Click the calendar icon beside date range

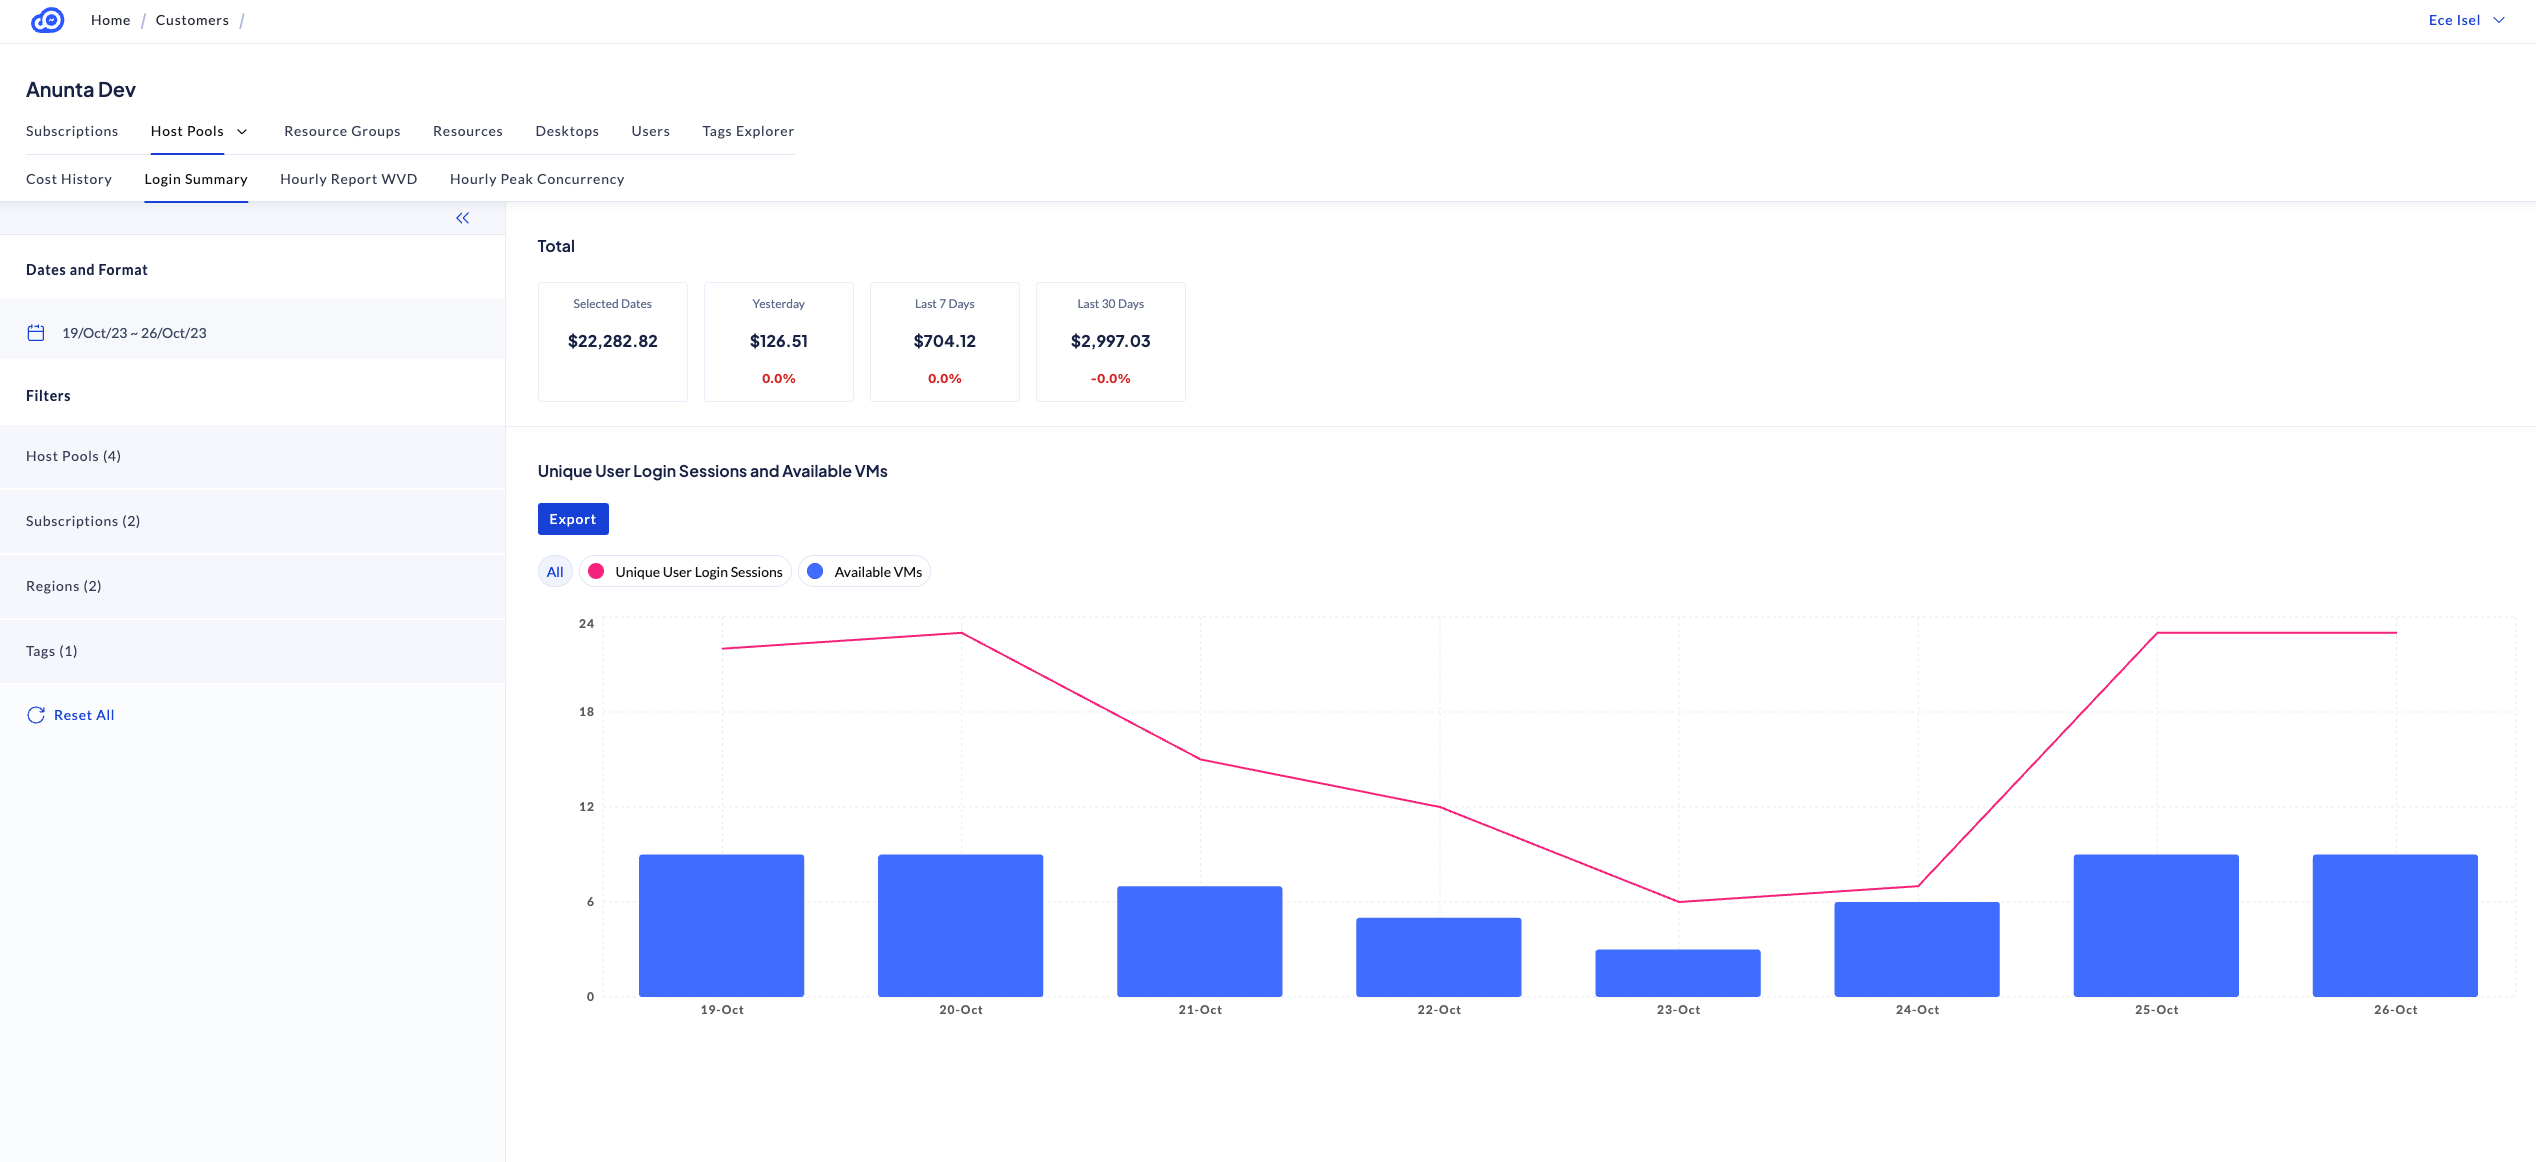pos(36,333)
